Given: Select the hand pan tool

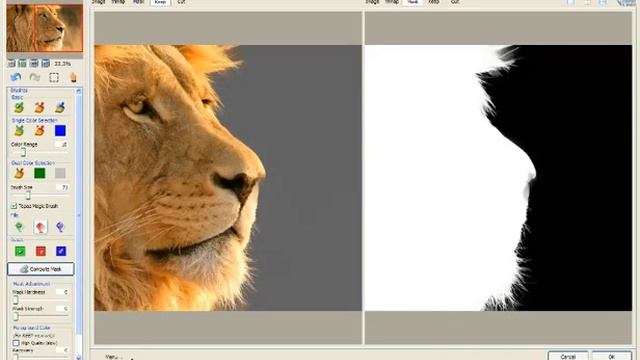Looking at the screenshot, I should (73, 77).
